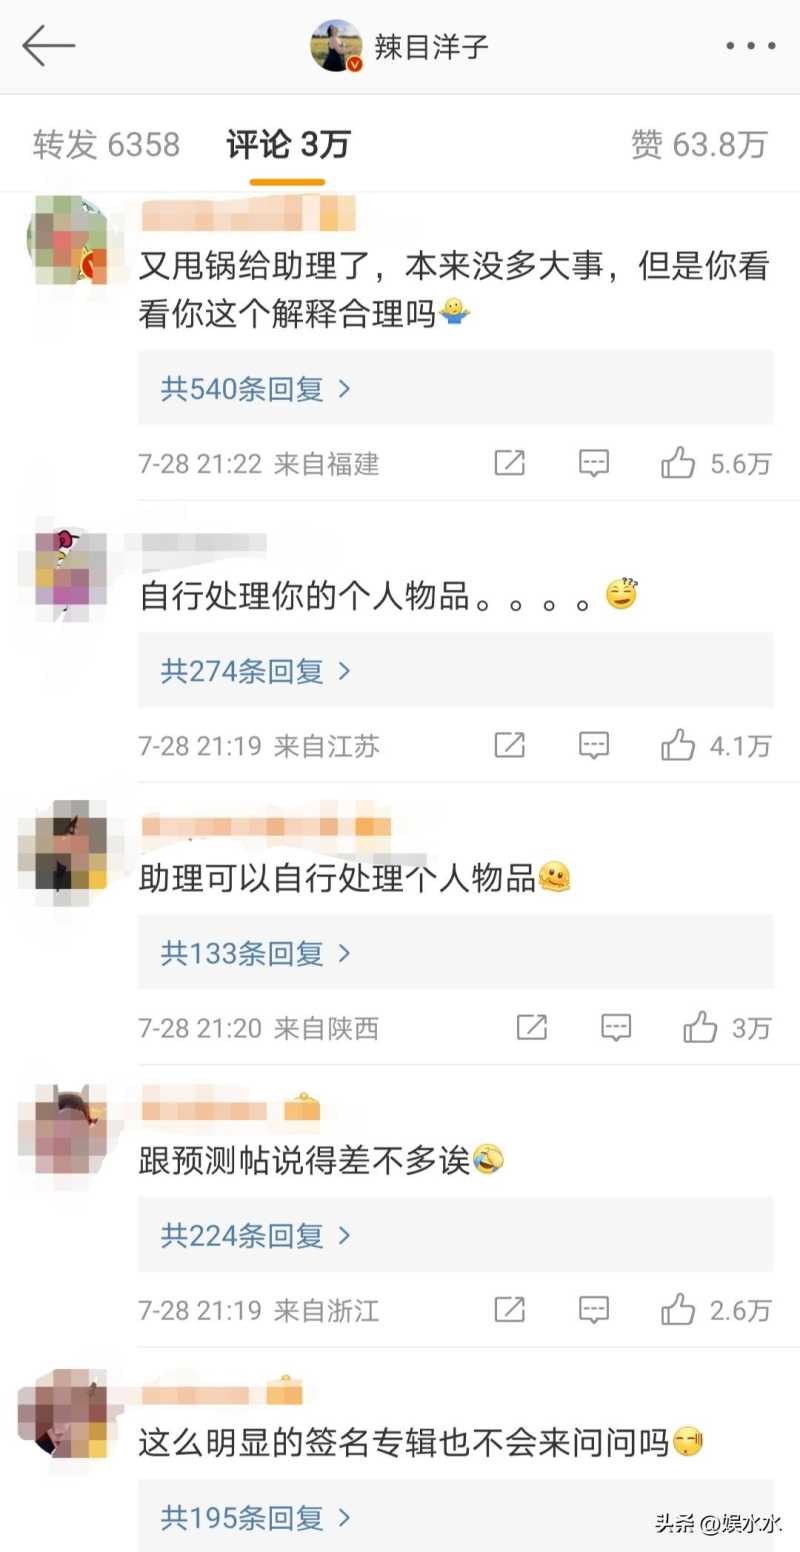
Task: Select the 评论 3万 tab
Action: (x=288, y=145)
